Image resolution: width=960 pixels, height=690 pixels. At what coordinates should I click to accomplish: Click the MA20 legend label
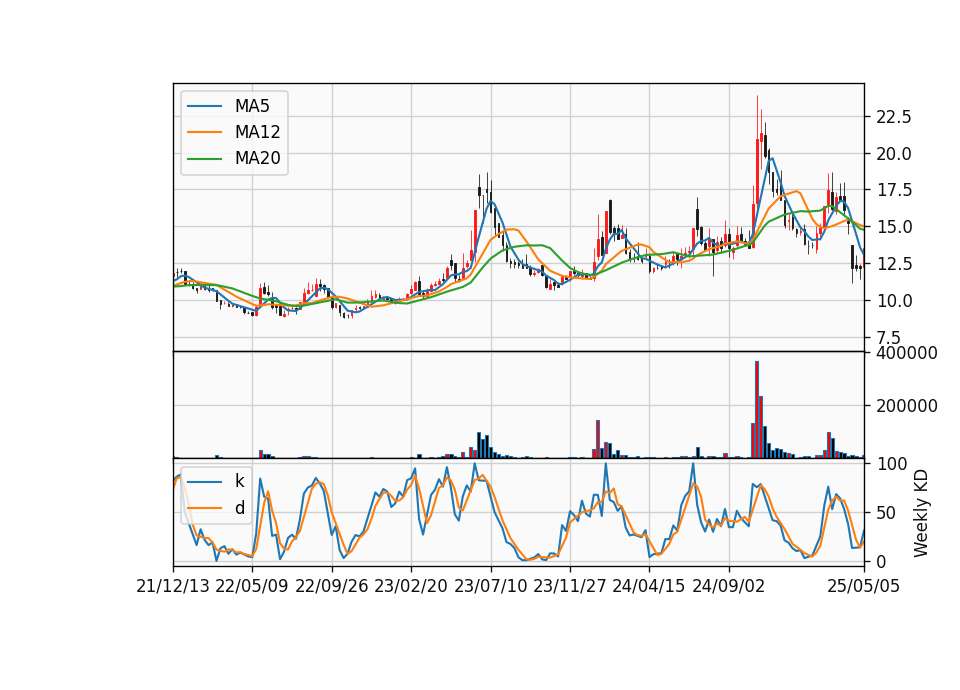click(x=257, y=159)
